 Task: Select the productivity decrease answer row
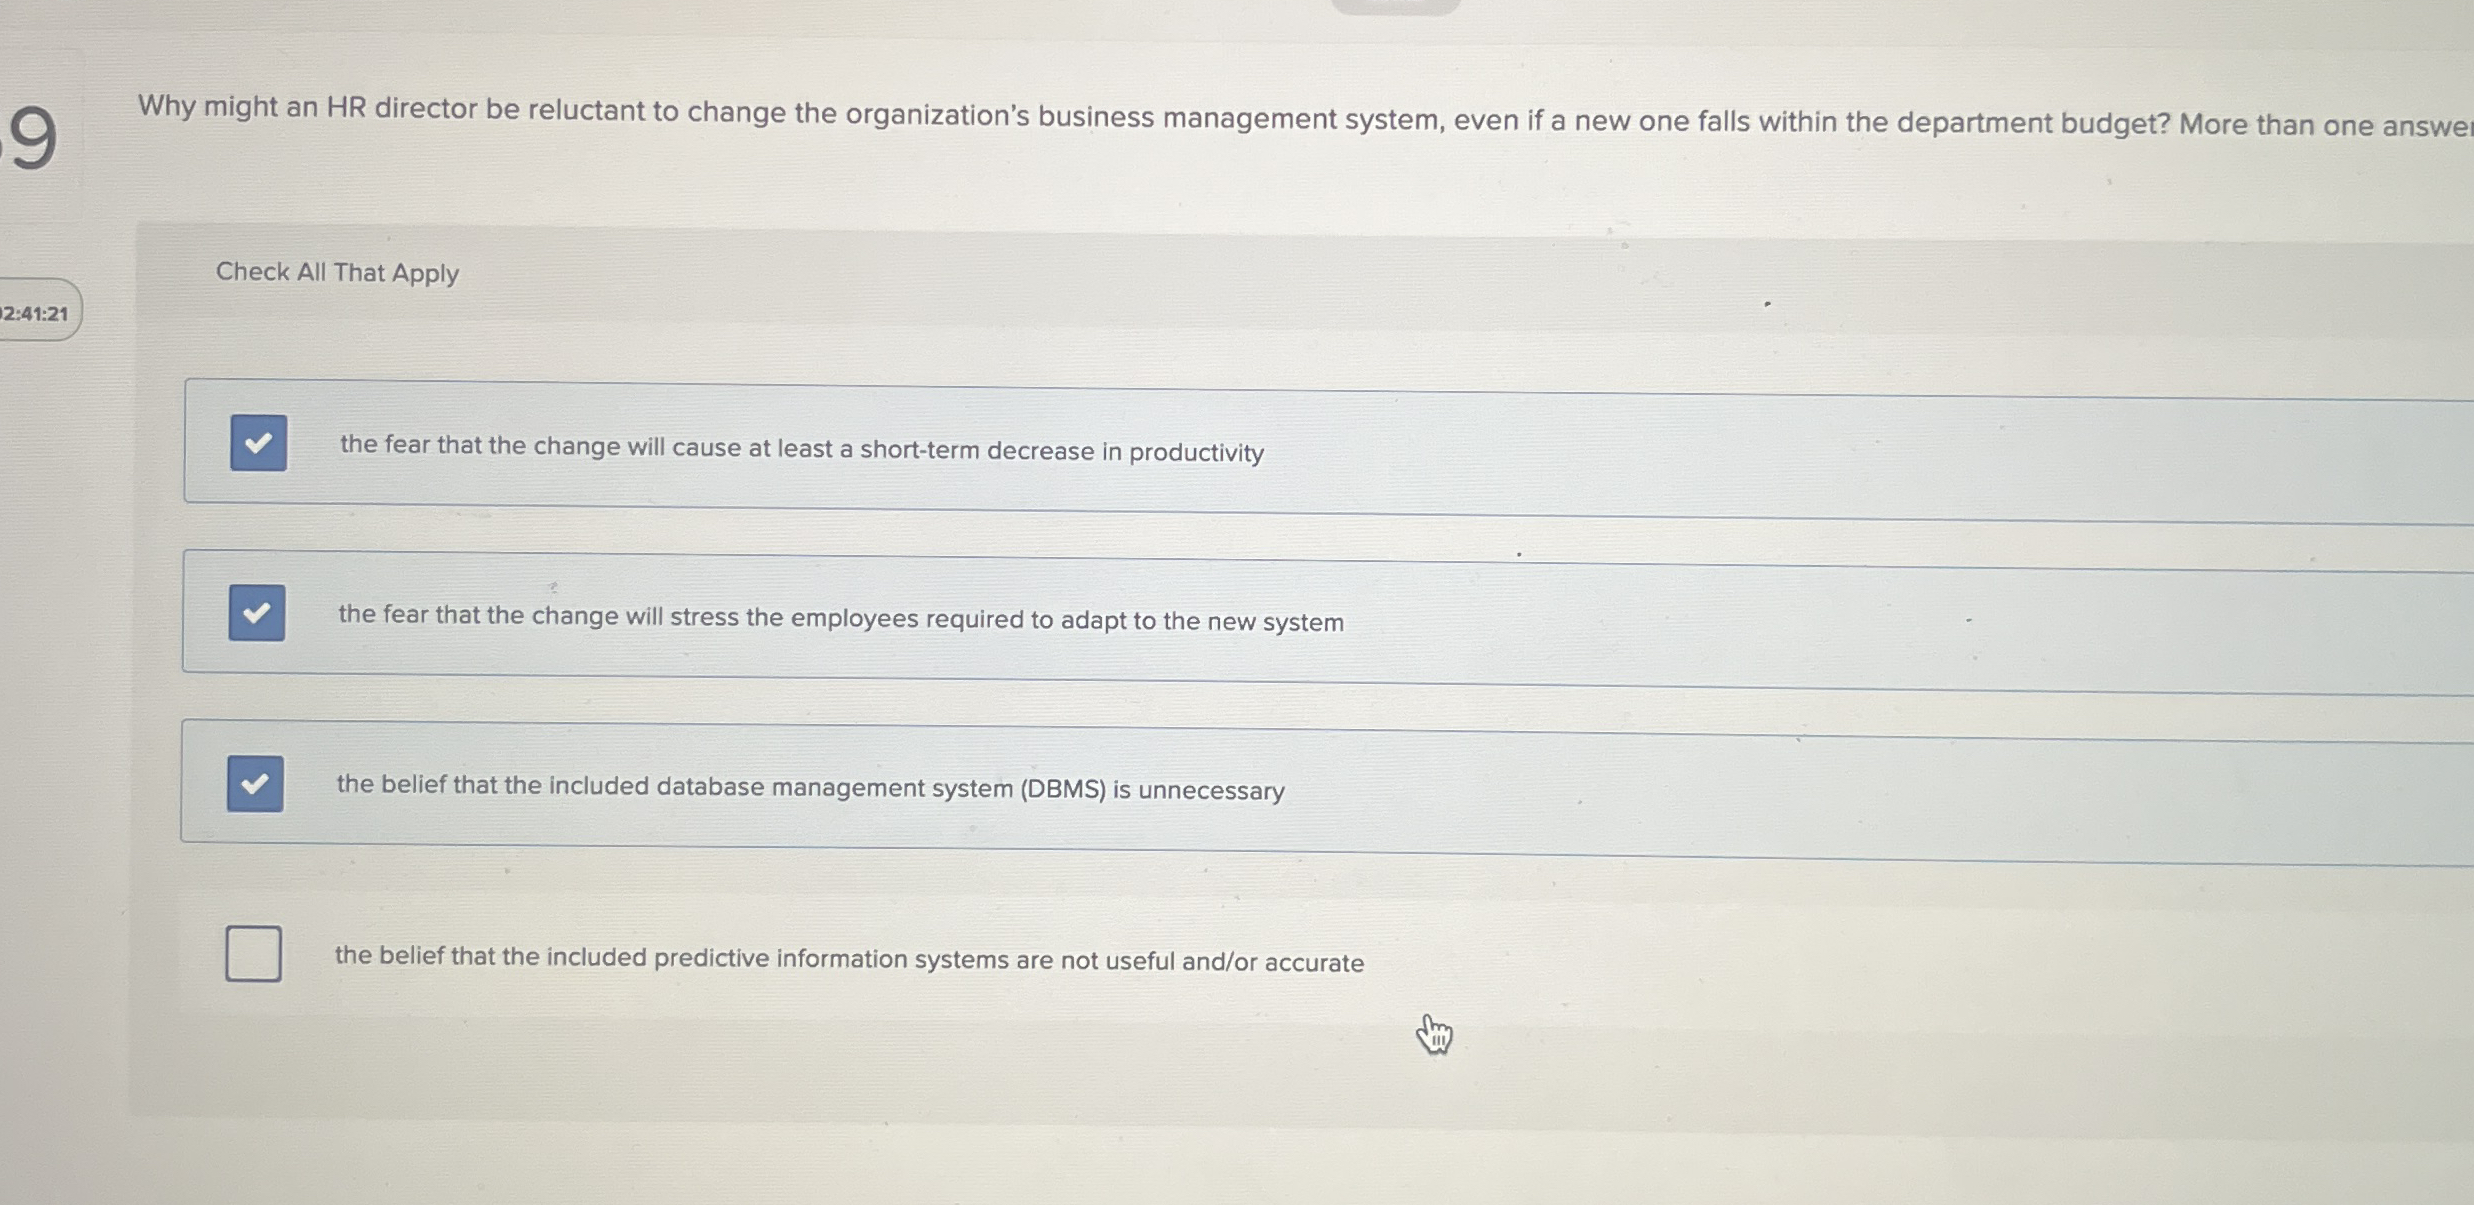pyautogui.click(x=800, y=450)
